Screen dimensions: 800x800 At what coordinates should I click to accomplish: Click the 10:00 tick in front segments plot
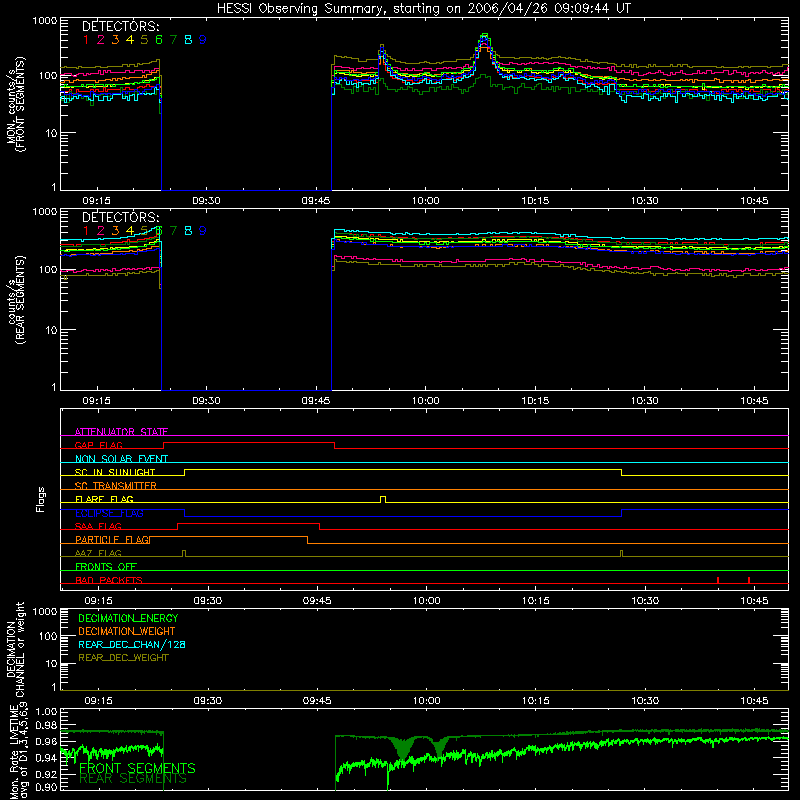[426, 201]
